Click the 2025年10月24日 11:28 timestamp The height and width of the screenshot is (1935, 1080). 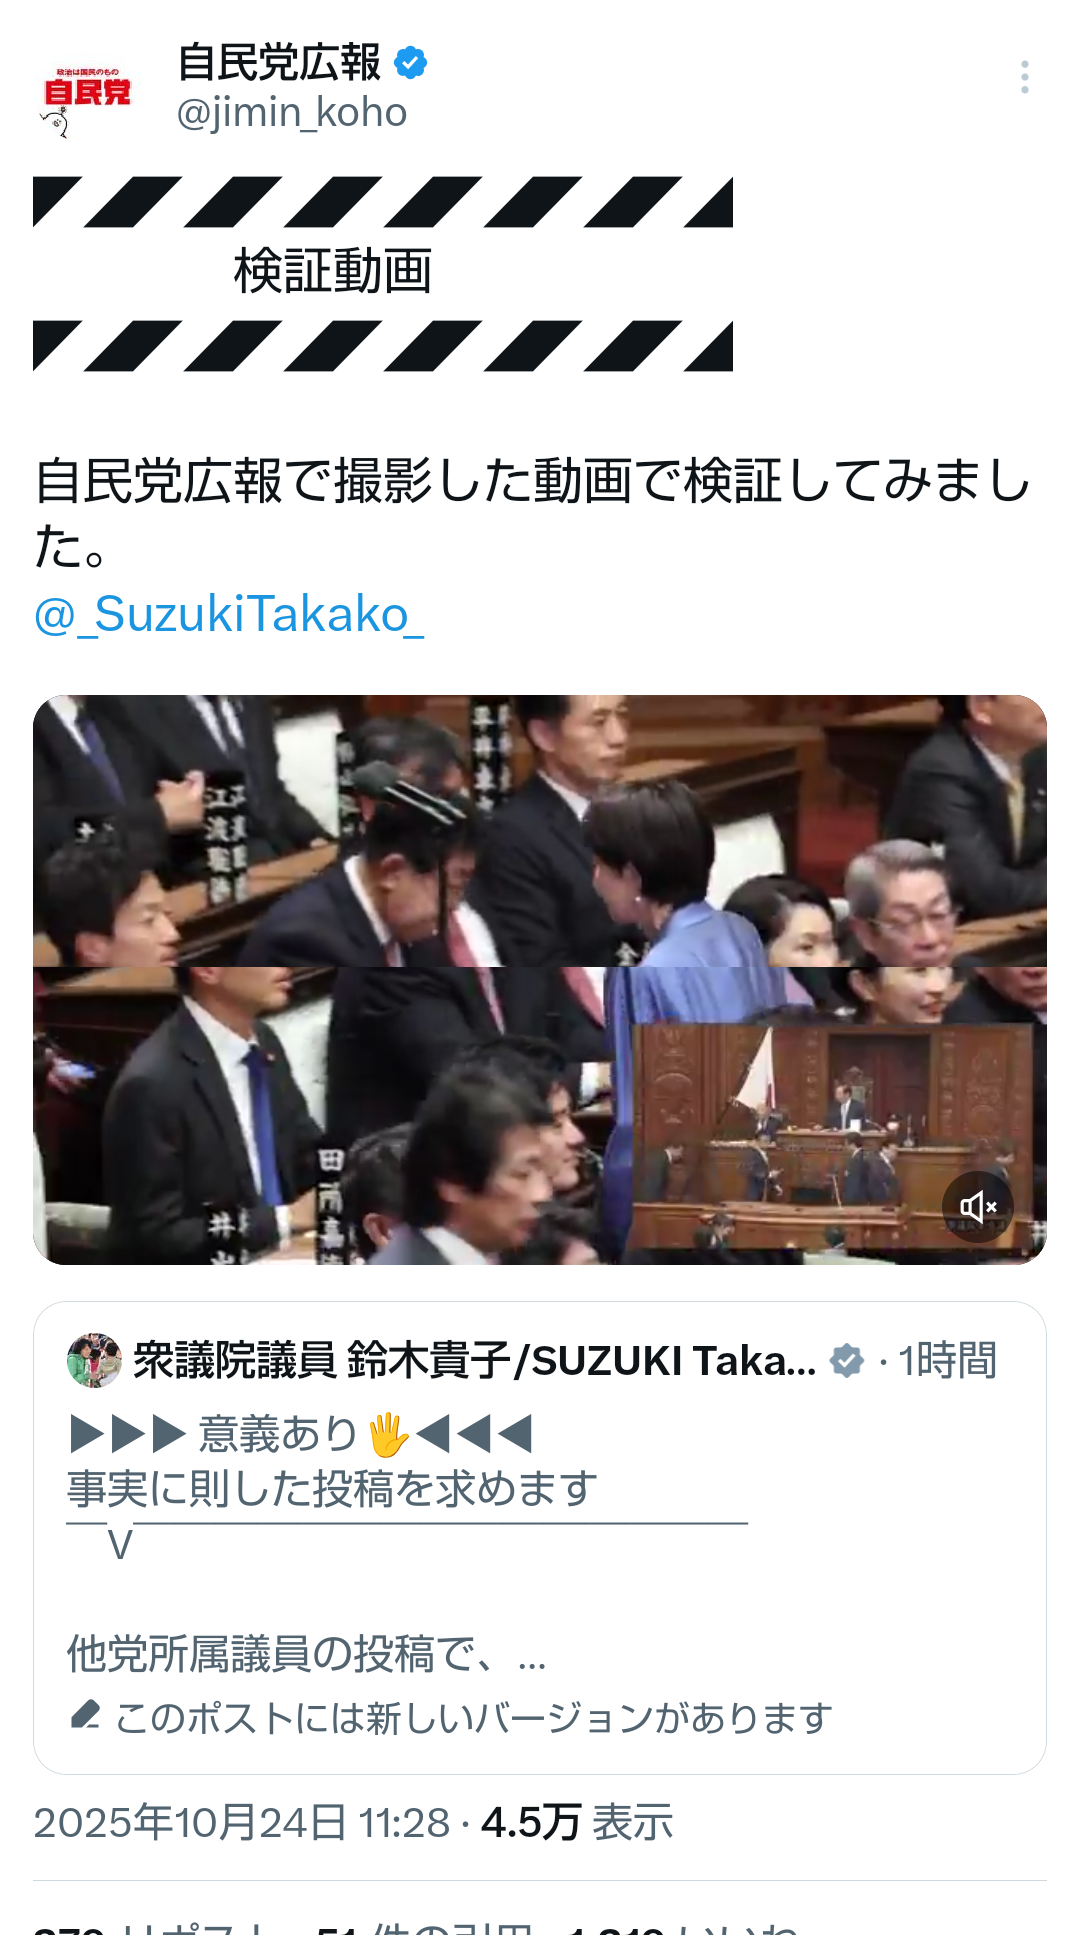[x=242, y=1822]
